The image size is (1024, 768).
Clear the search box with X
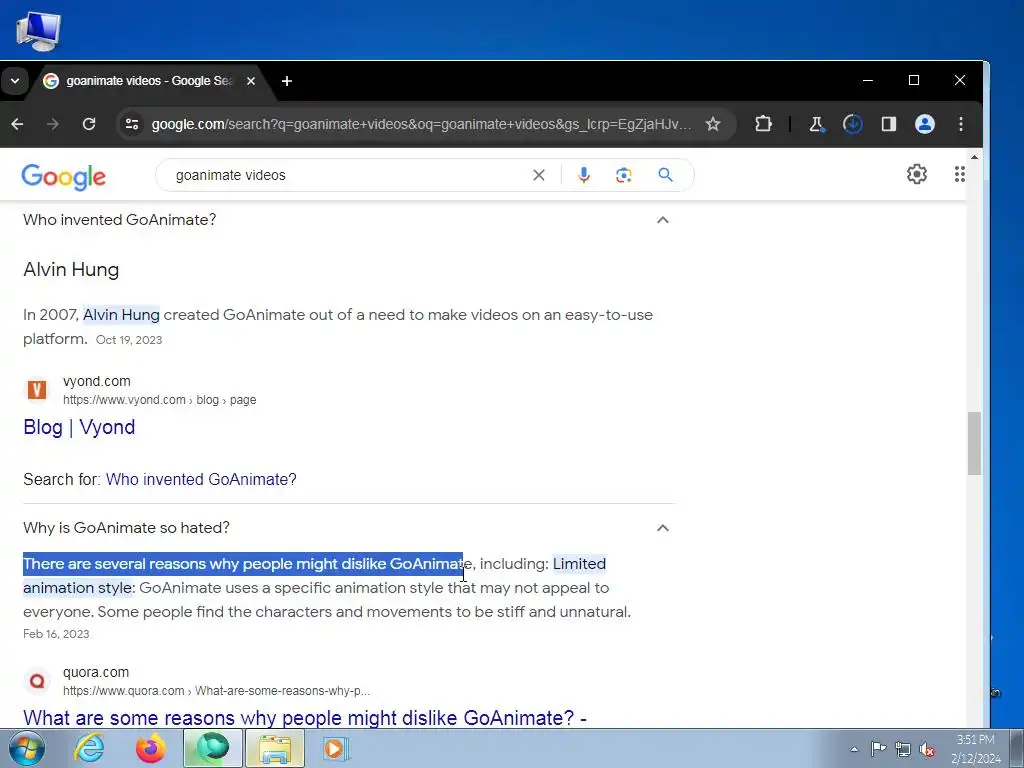pos(539,175)
